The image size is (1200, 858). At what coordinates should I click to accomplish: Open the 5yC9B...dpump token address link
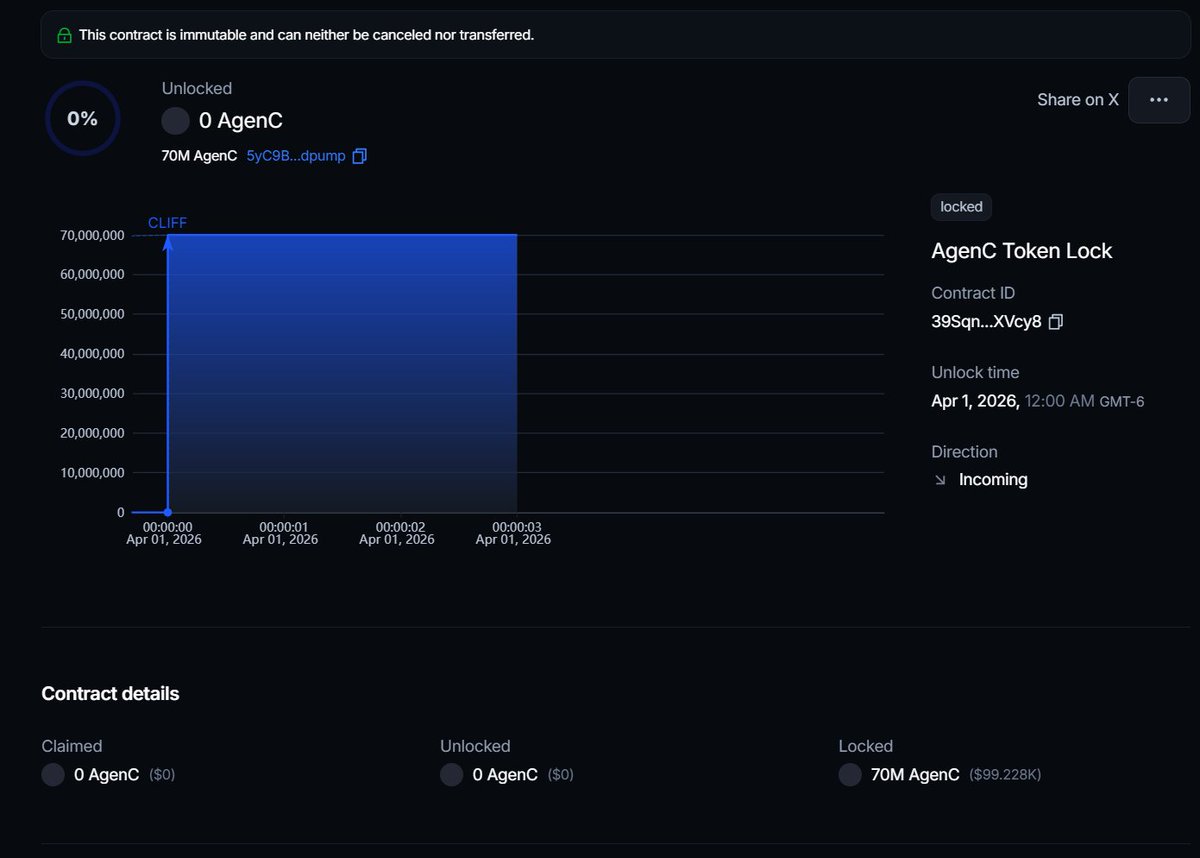296,156
